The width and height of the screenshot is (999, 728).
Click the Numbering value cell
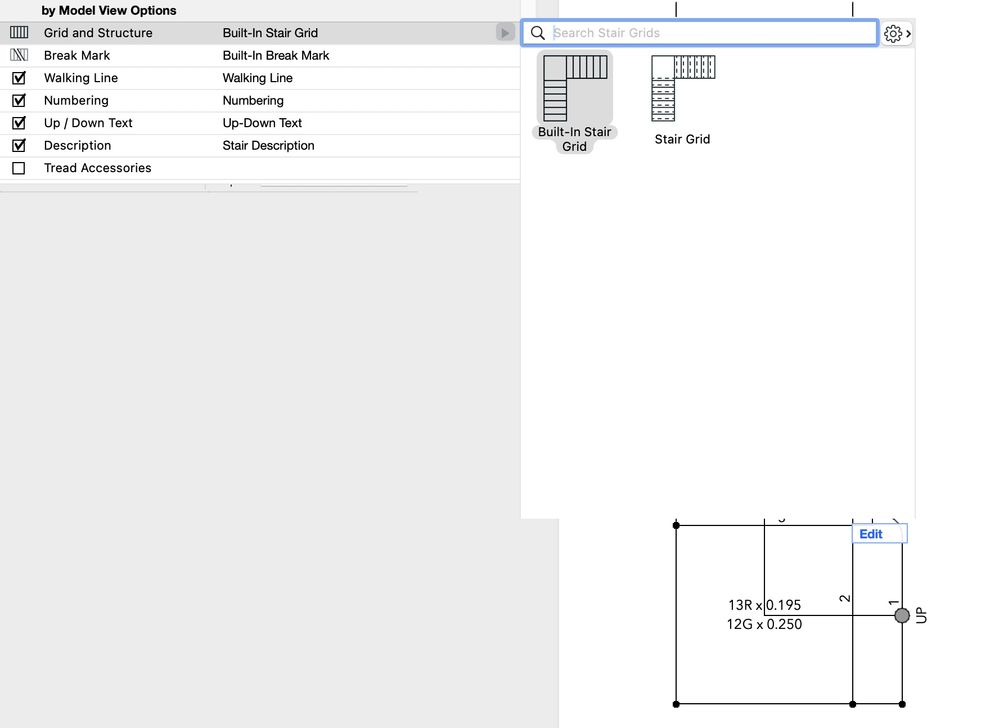tap(253, 100)
